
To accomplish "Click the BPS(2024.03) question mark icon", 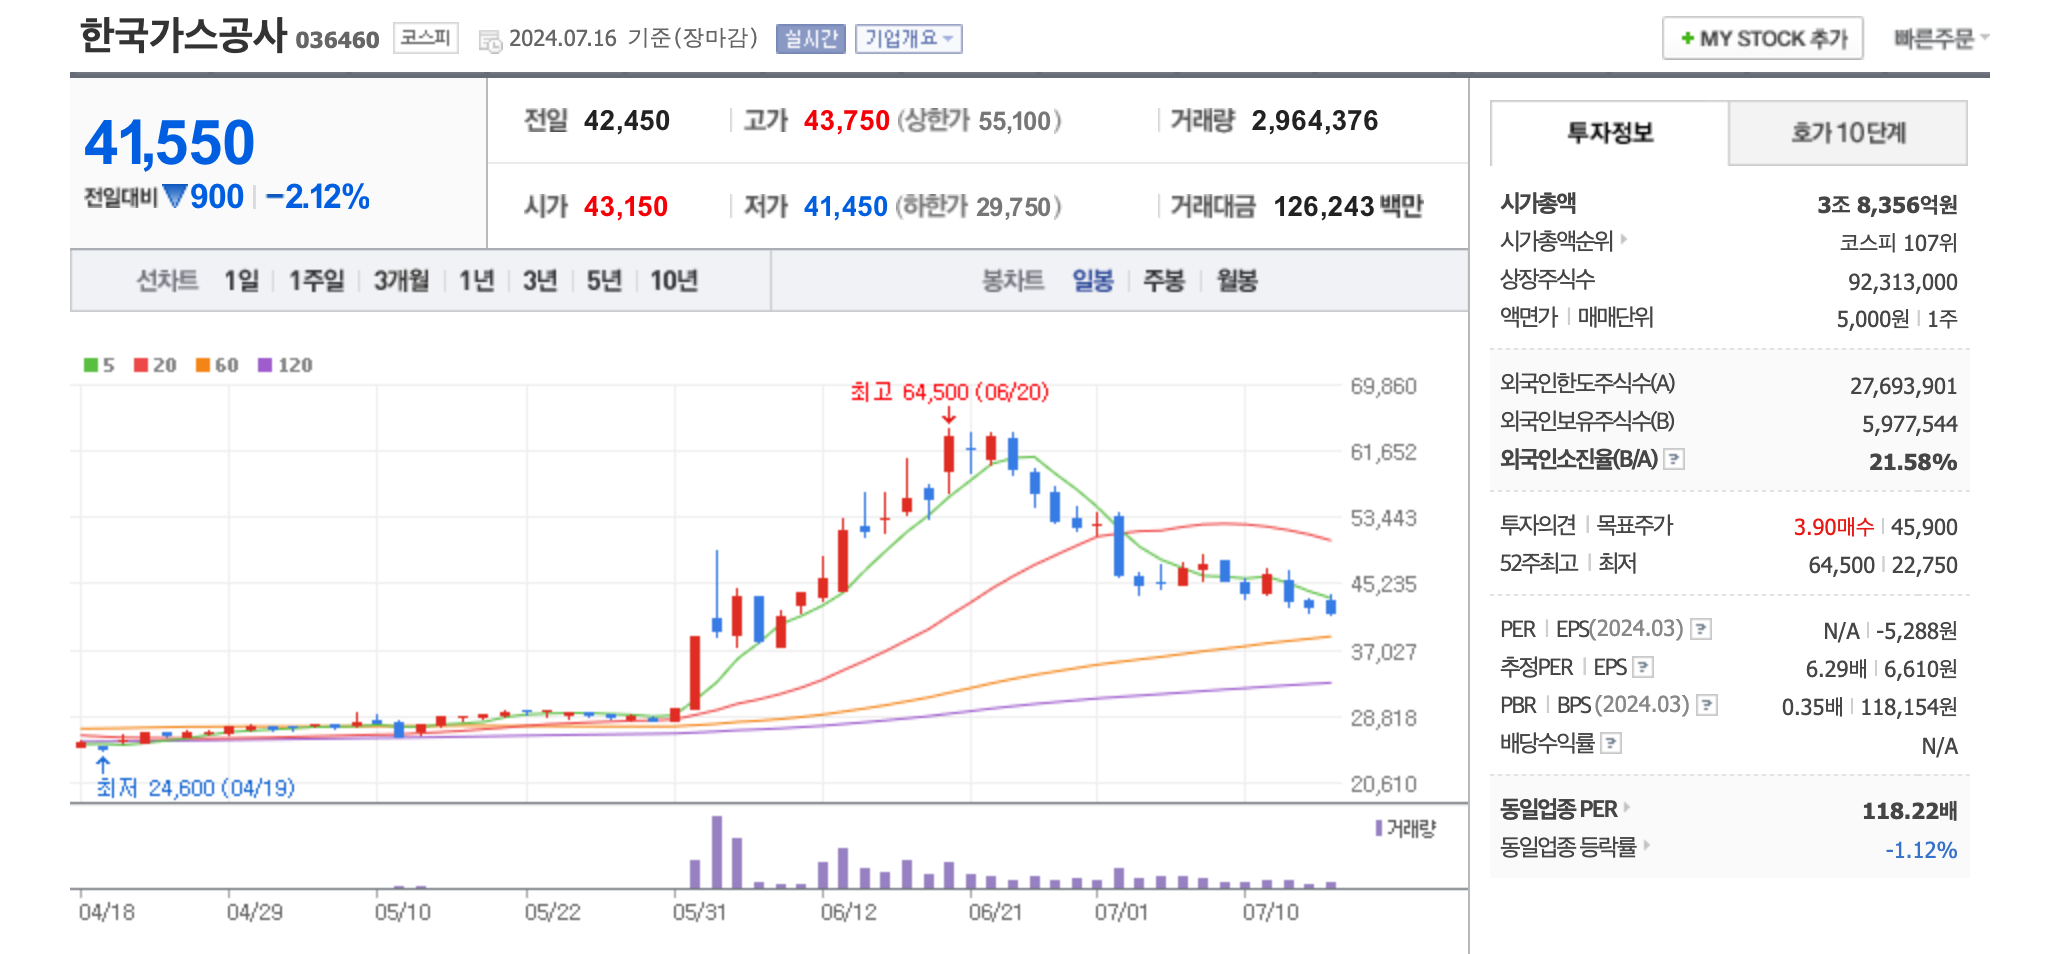I will point(1707,705).
